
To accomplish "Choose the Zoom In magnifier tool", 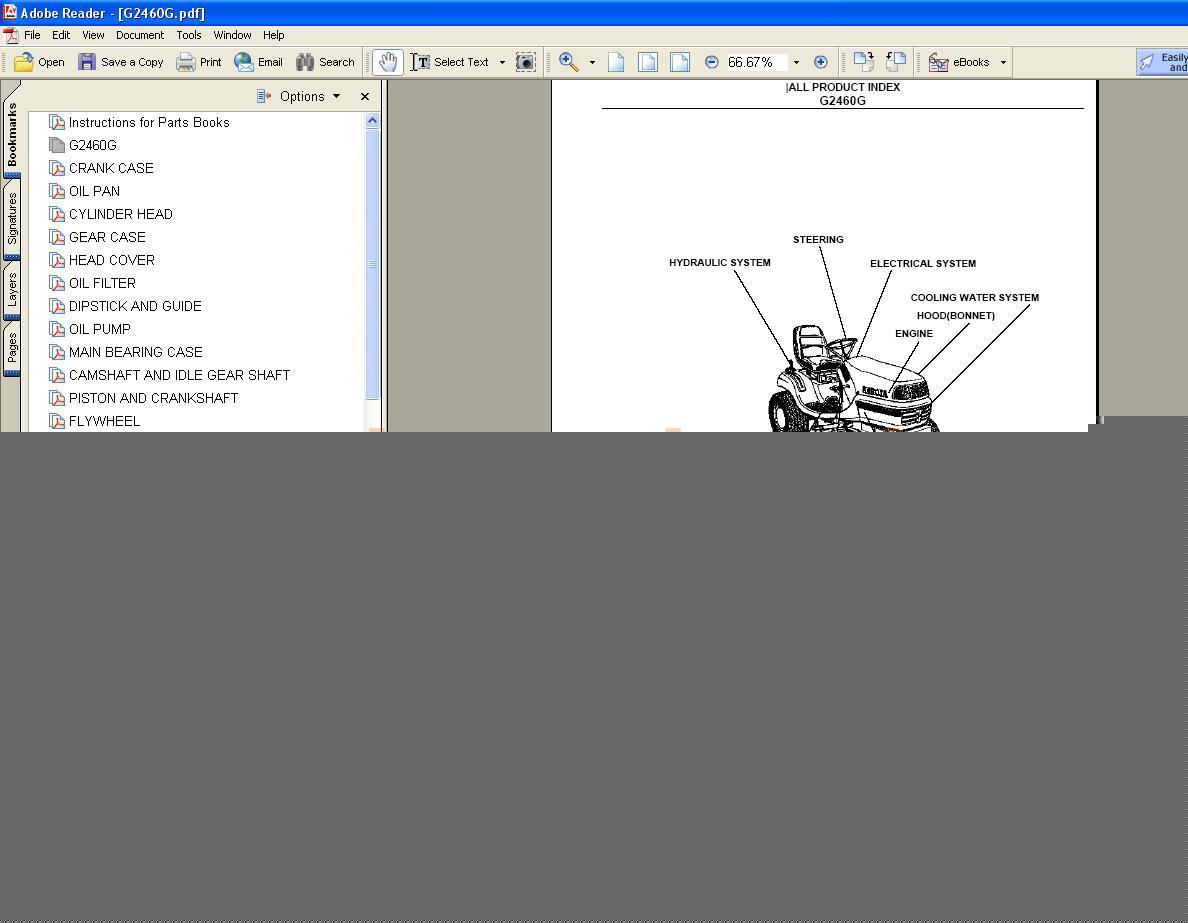I will pyautogui.click(x=568, y=62).
